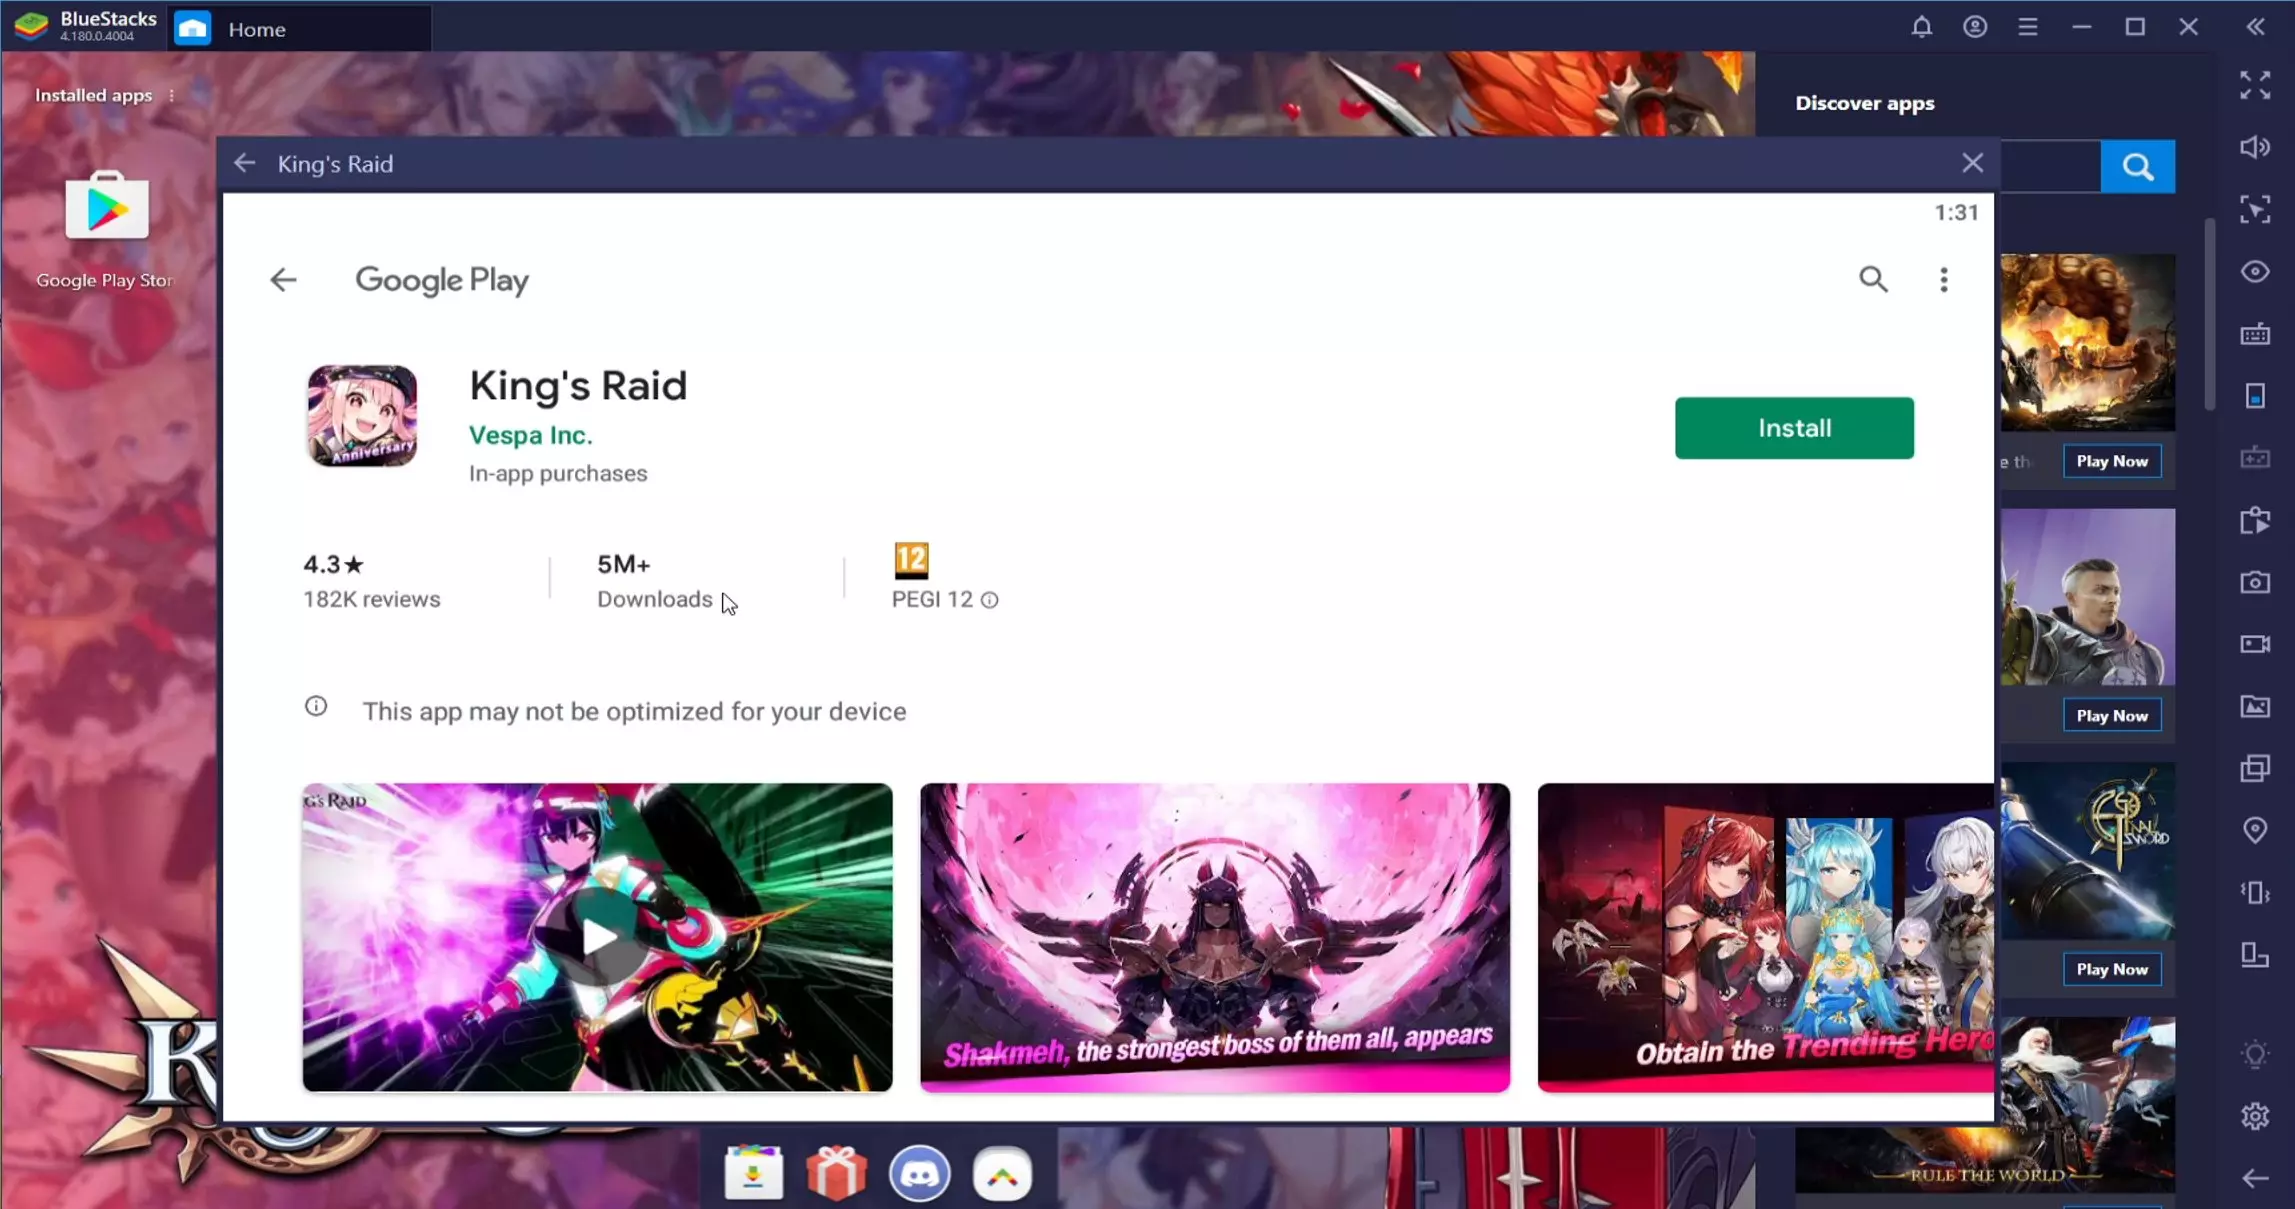
Task: Open the Shakmeh boss screenshot thumbnail
Action: (1214, 937)
